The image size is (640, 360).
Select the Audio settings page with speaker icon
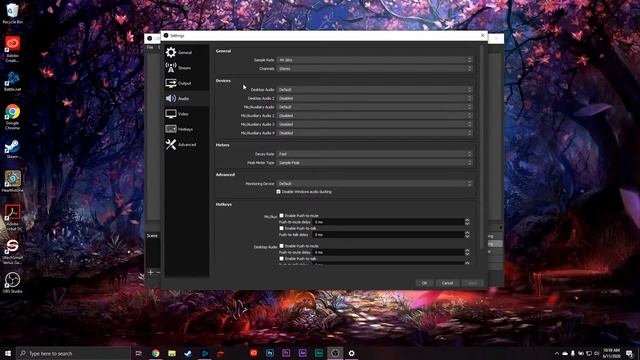187,98
